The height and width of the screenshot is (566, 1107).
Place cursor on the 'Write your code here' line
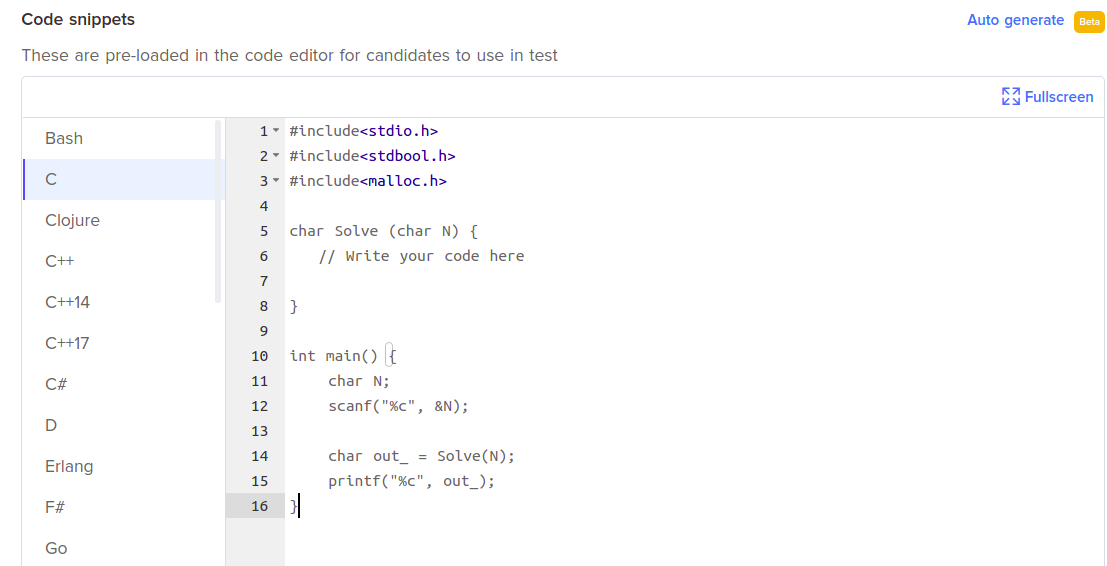point(421,256)
